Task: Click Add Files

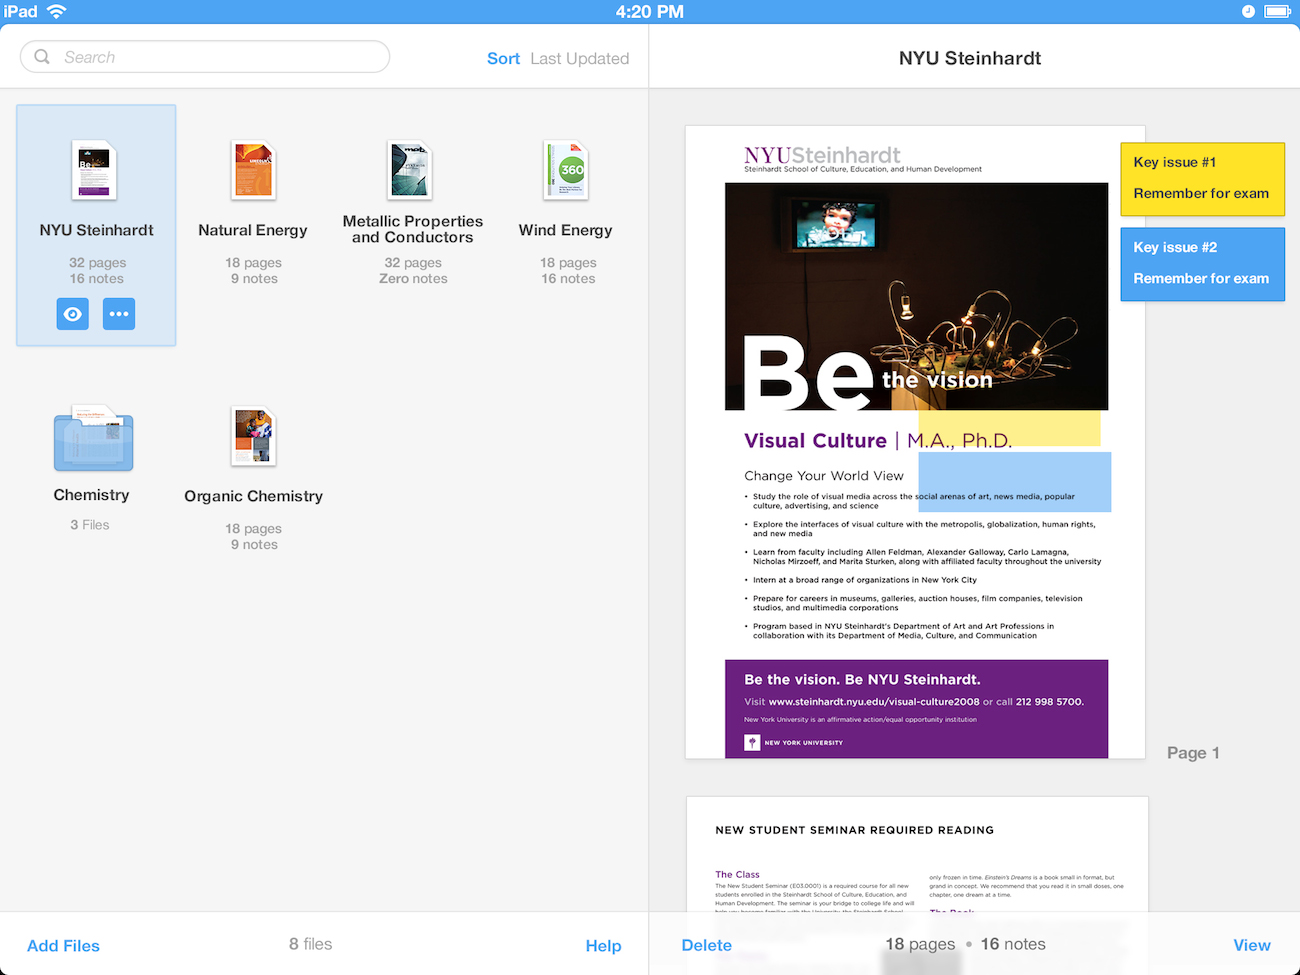Action: [x=63, y=946]
